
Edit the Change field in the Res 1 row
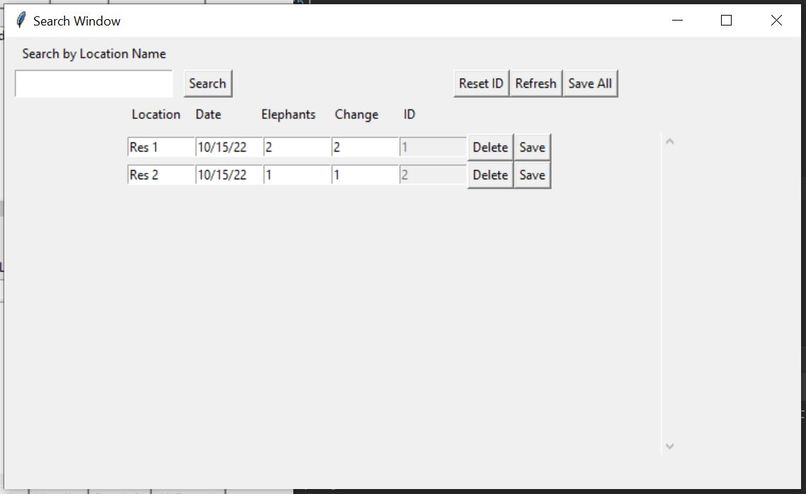click(x=365, y=148)
